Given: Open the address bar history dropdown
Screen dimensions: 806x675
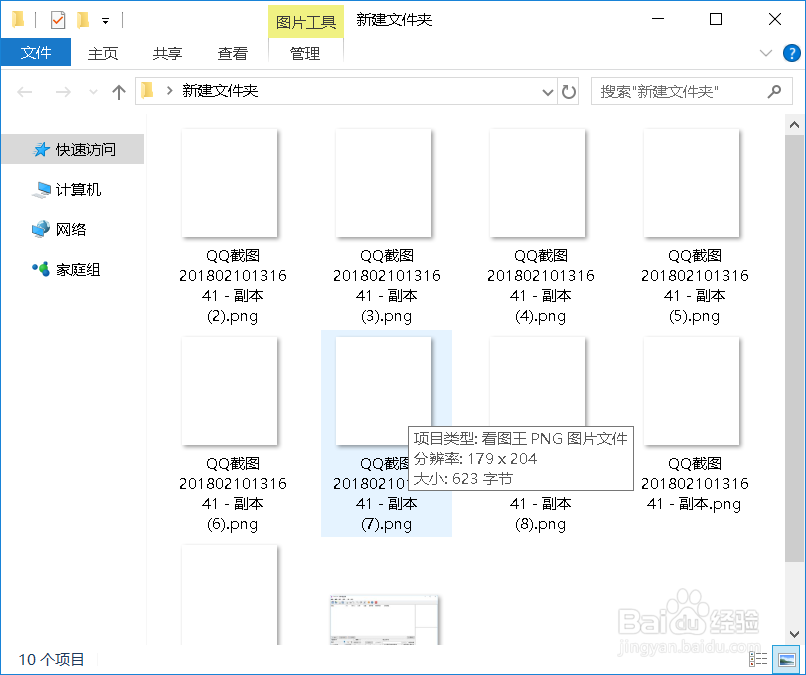Looking at the screenshot, I should [547, 92].
